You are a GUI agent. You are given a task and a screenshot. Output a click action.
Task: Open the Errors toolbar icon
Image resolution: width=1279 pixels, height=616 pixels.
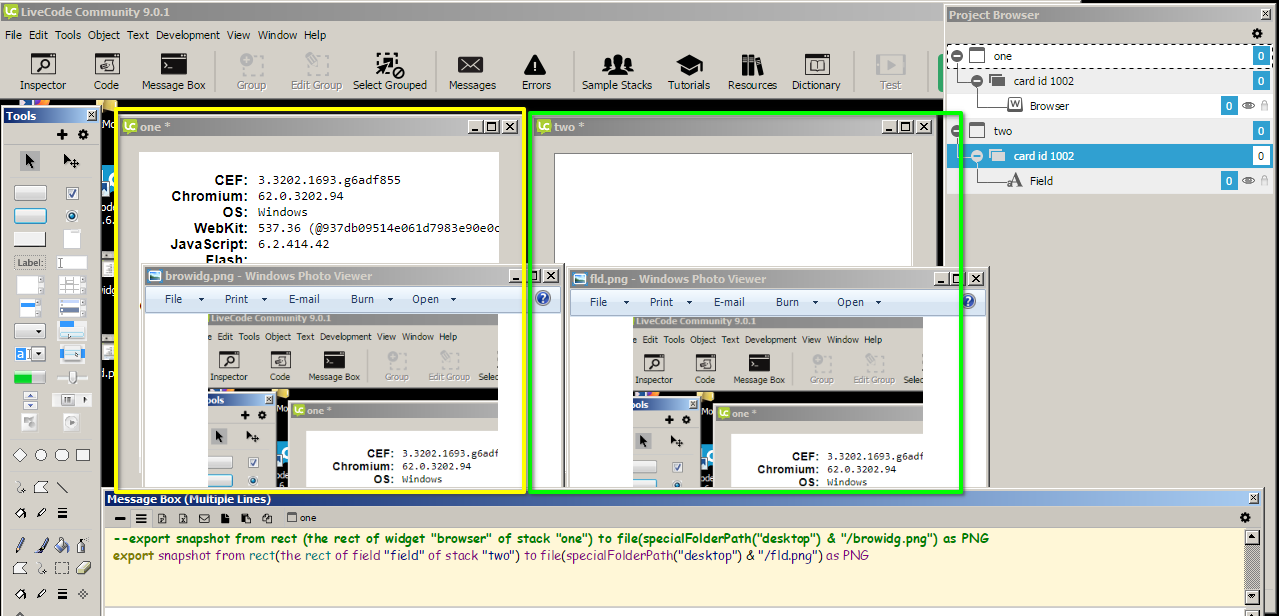point(536,72)
